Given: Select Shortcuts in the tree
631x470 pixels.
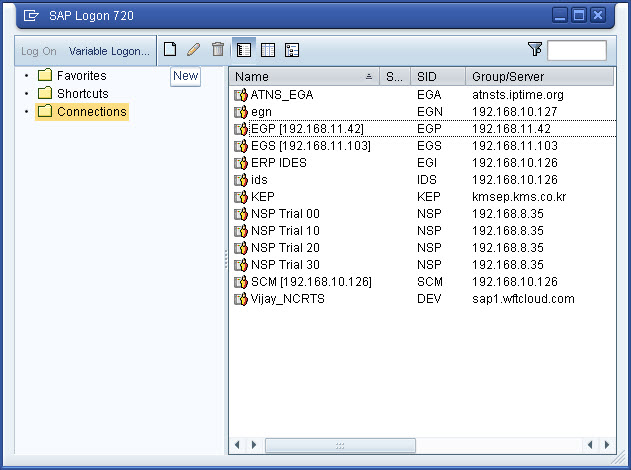Looking at the screenshot, I should pos(82,94).
